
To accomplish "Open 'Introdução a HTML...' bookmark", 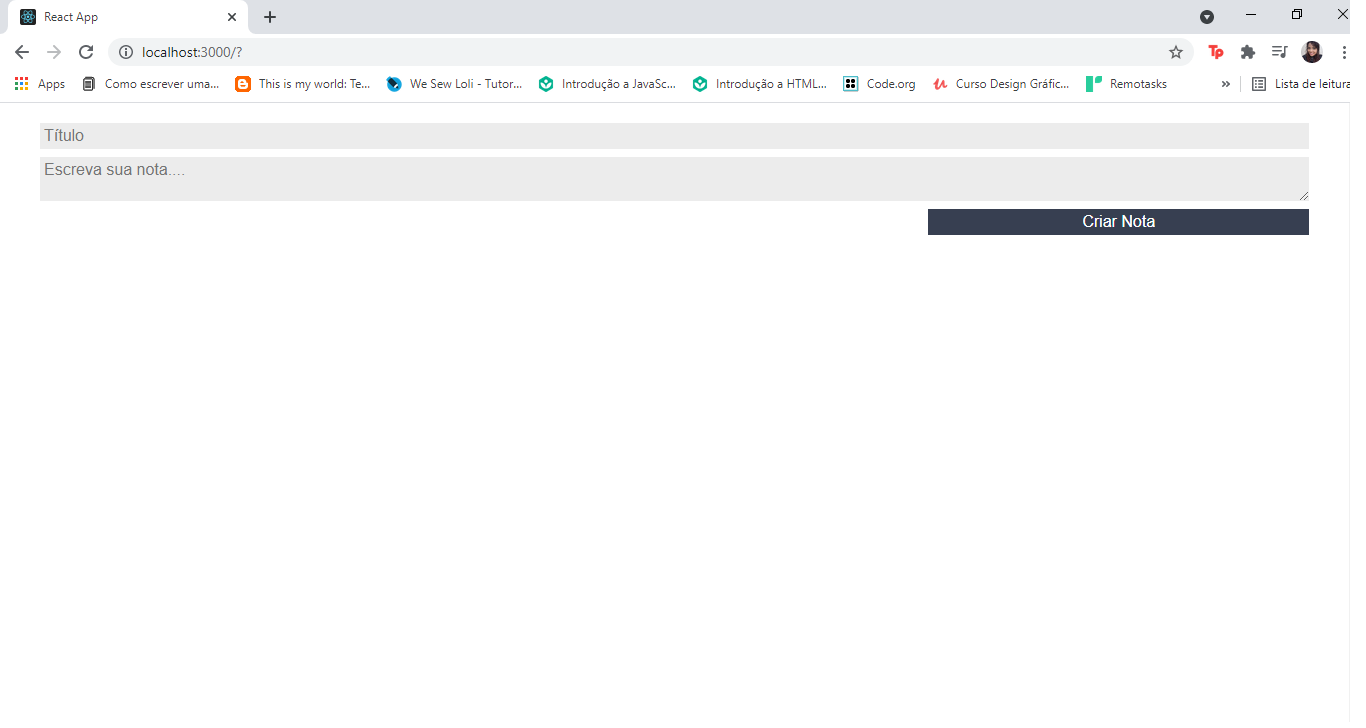I will [761, 84].
